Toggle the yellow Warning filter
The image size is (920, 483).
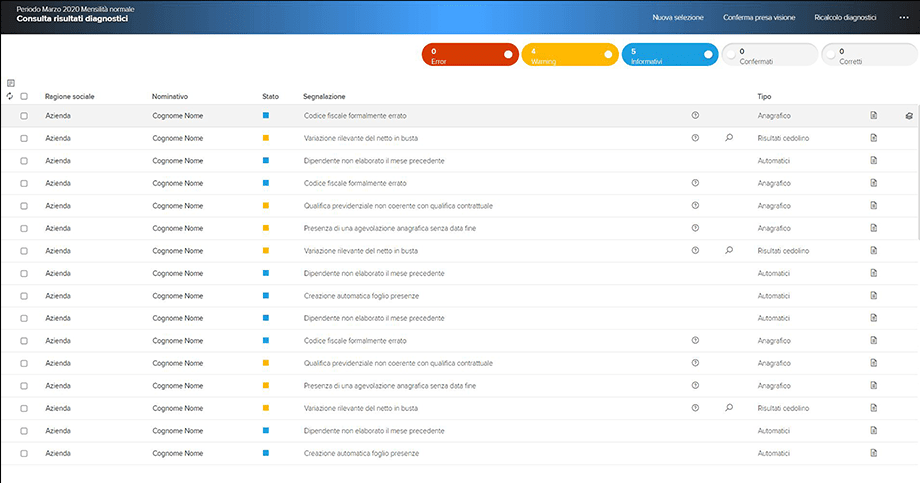[570, 55]
